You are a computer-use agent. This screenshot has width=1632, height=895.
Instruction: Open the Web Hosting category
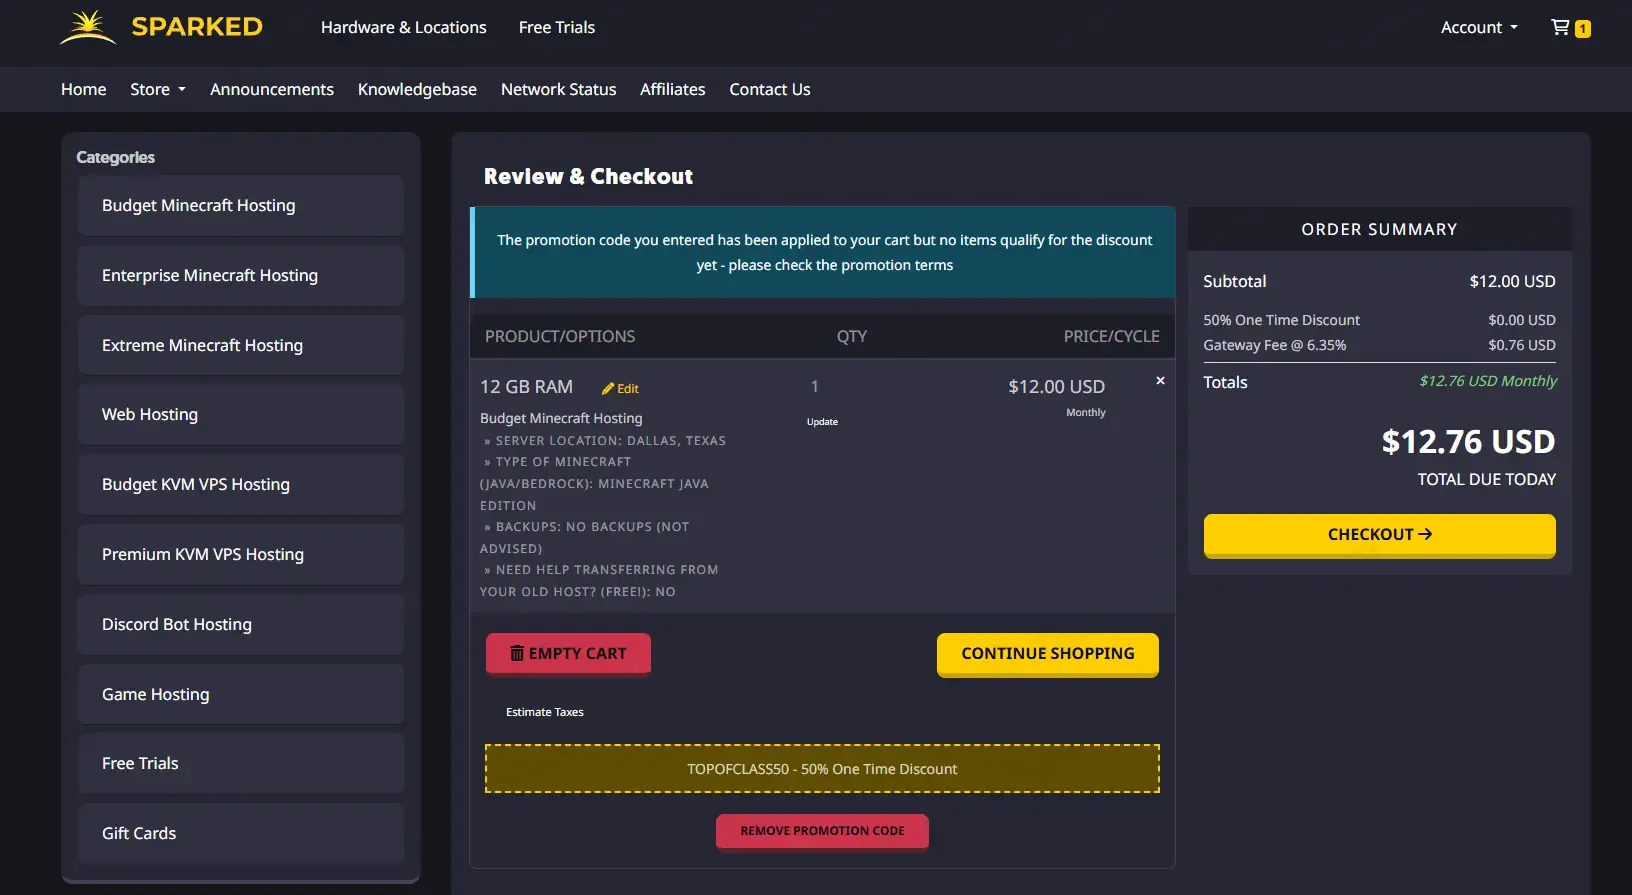[241, 414]
